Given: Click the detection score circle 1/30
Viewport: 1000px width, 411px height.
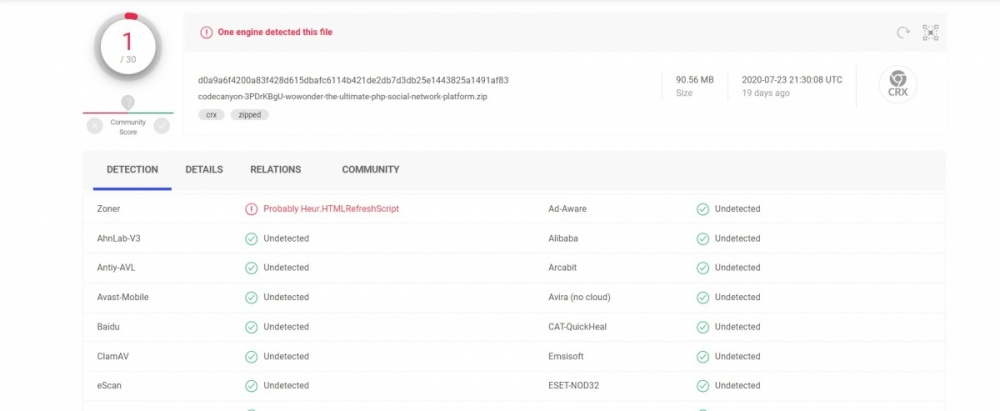Looking at the screenshot, I should tap(128, 47).
